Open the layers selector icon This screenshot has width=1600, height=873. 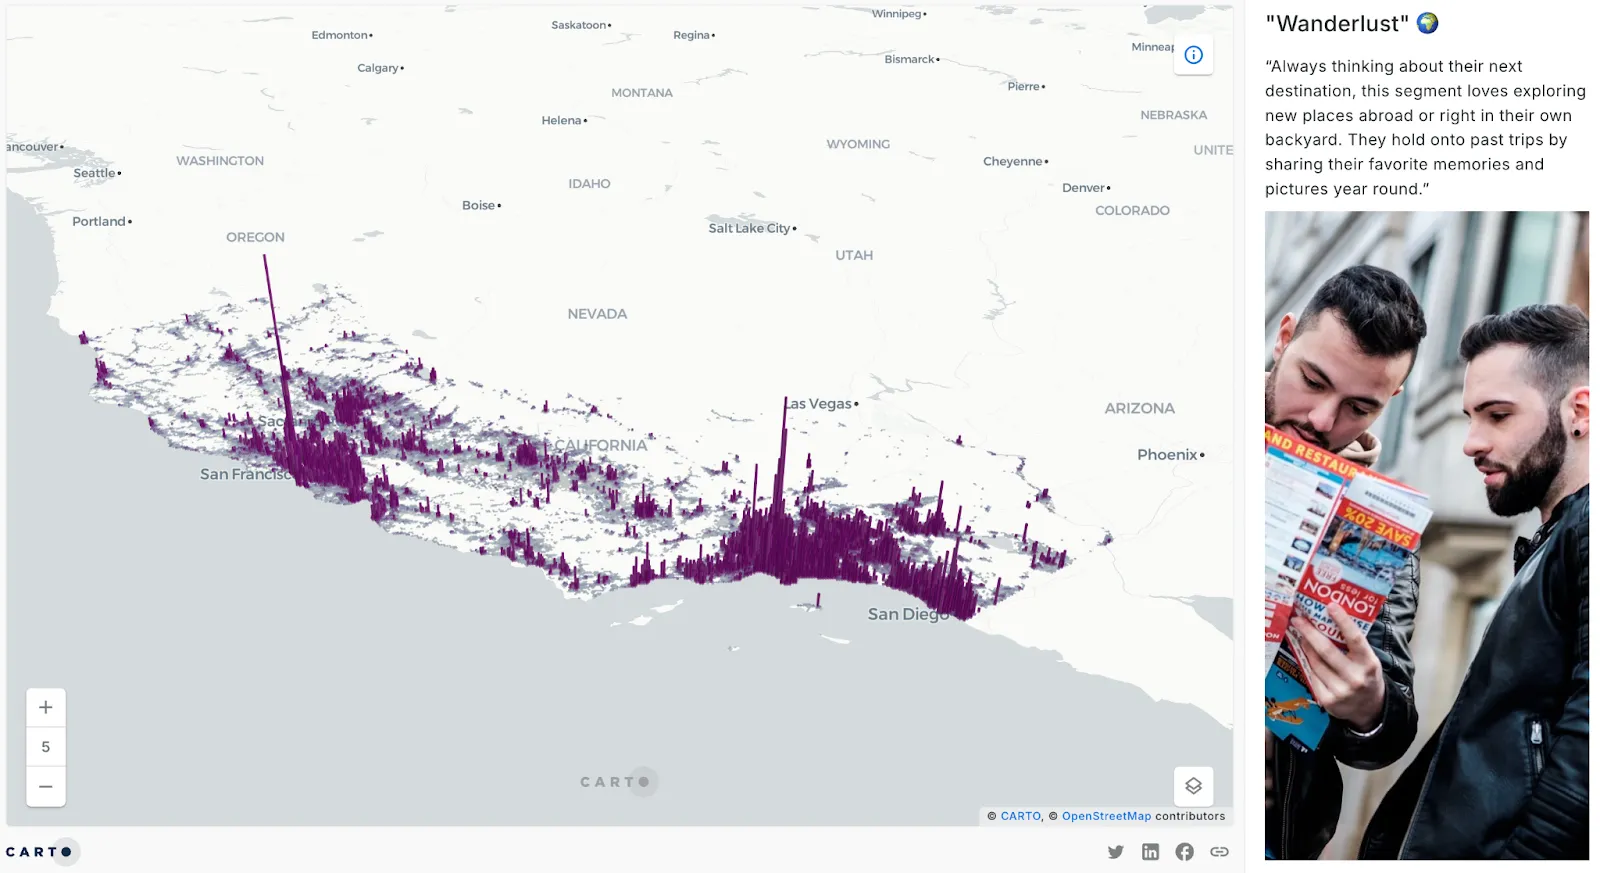(x=1193, y=786)
